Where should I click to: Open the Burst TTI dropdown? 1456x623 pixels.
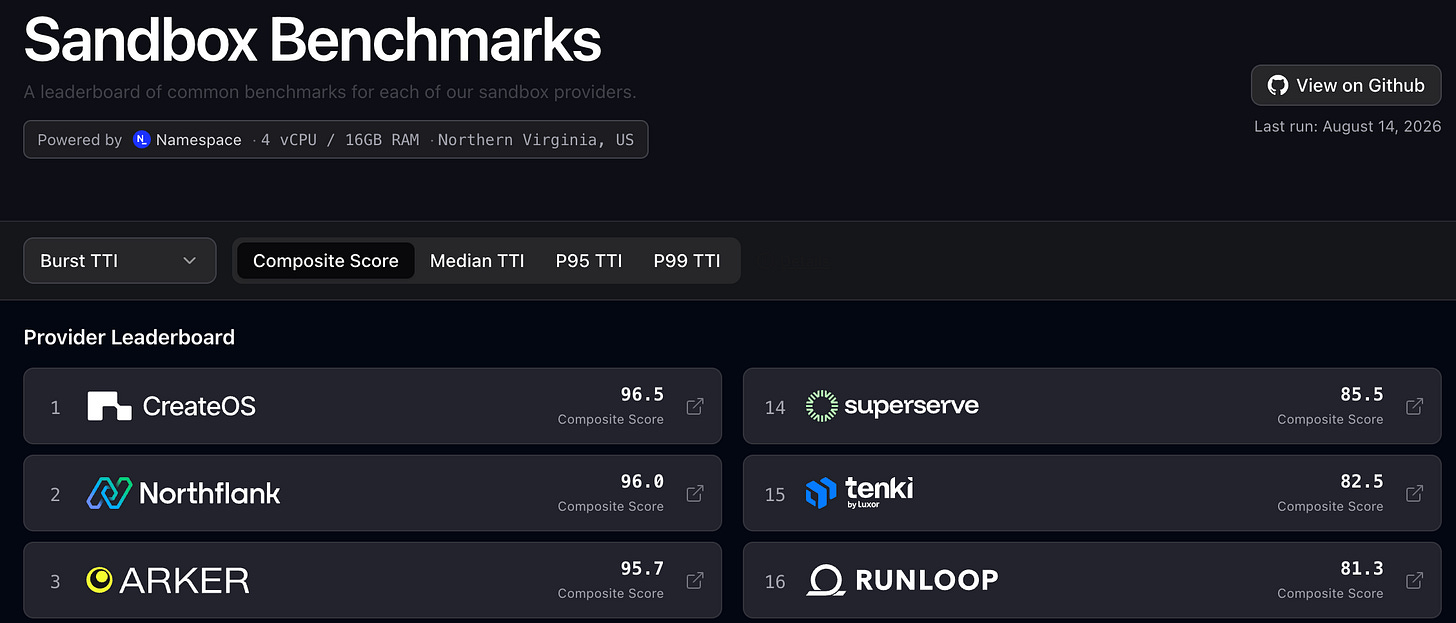(x=120, y=261)
